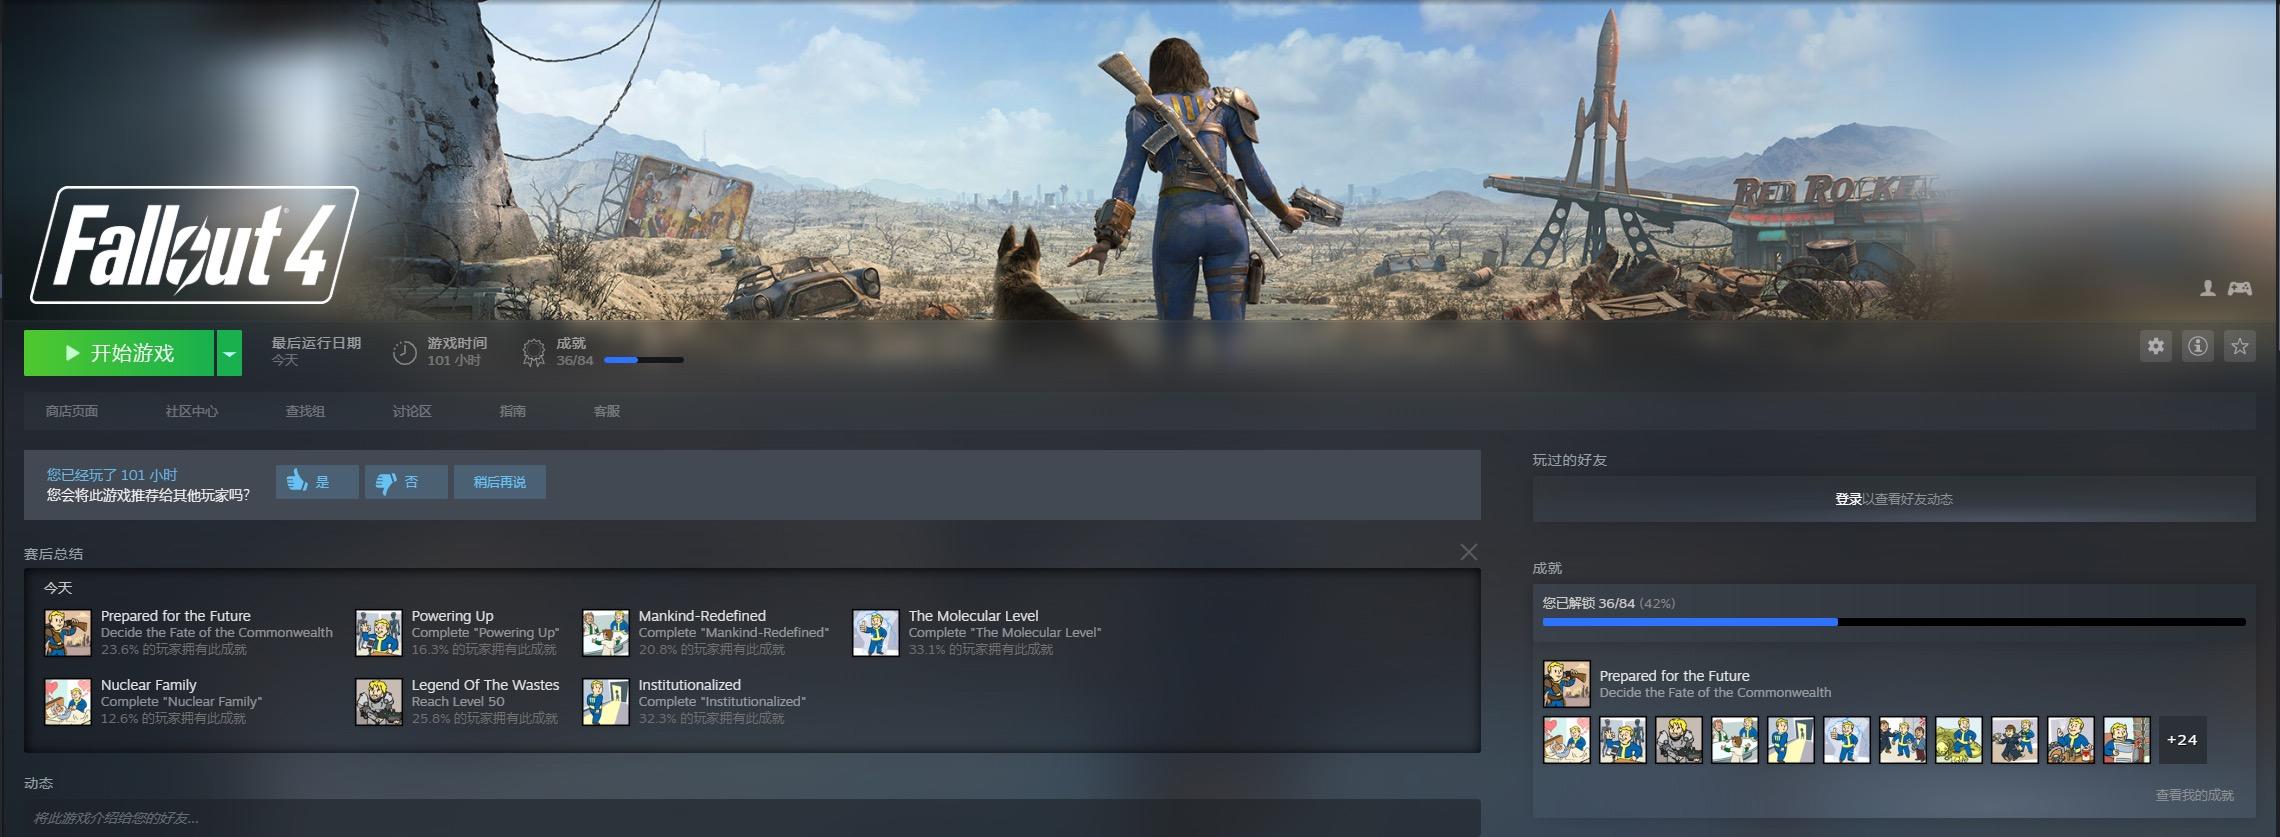2280x837 pixels.
Task: Open Mankind-Redefined achievement icon in 赛后总结
Action: [x=606, y=632]
